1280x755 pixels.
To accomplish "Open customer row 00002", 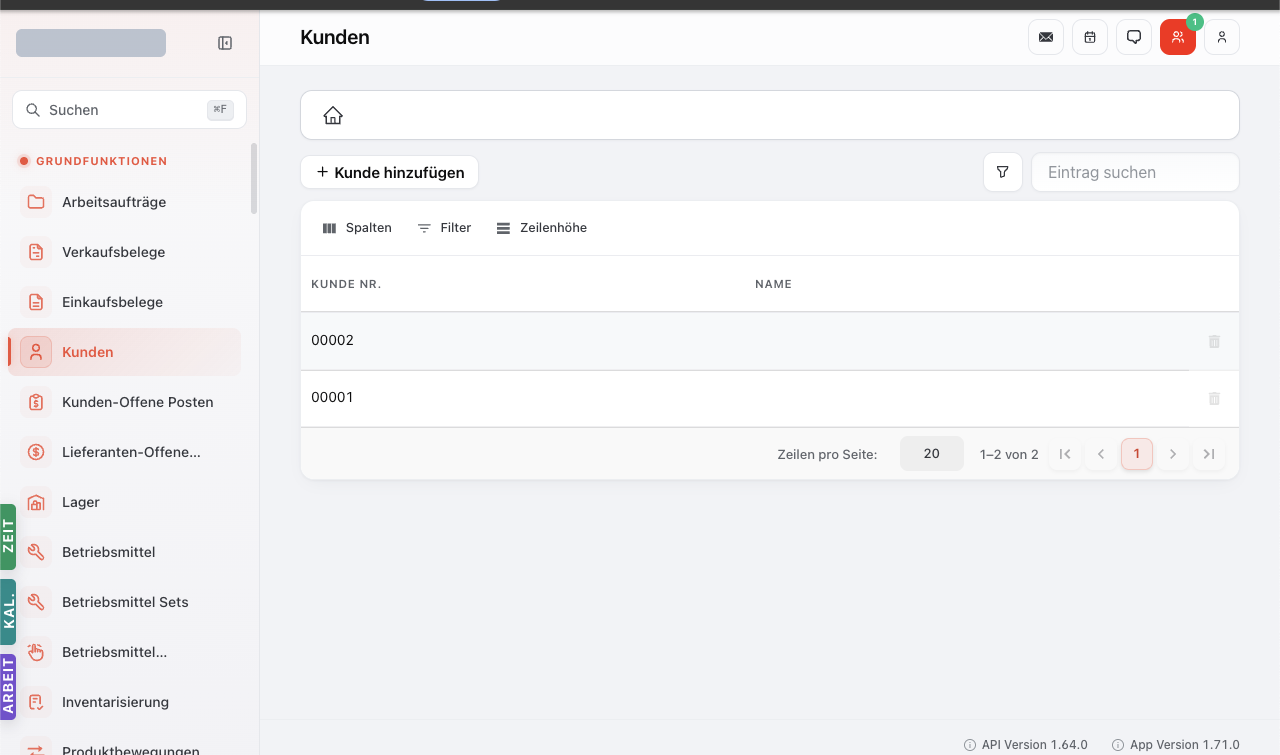I will (x=770, y=341).
